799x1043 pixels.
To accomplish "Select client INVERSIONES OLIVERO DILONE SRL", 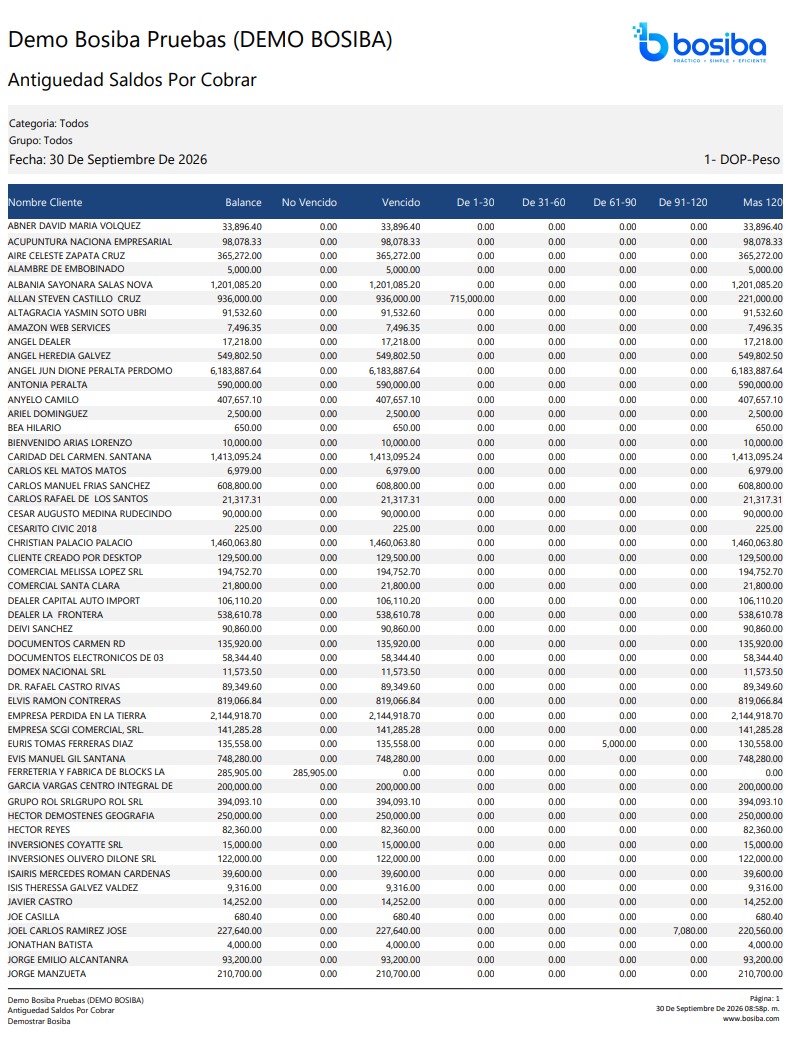I will [82, 859].
